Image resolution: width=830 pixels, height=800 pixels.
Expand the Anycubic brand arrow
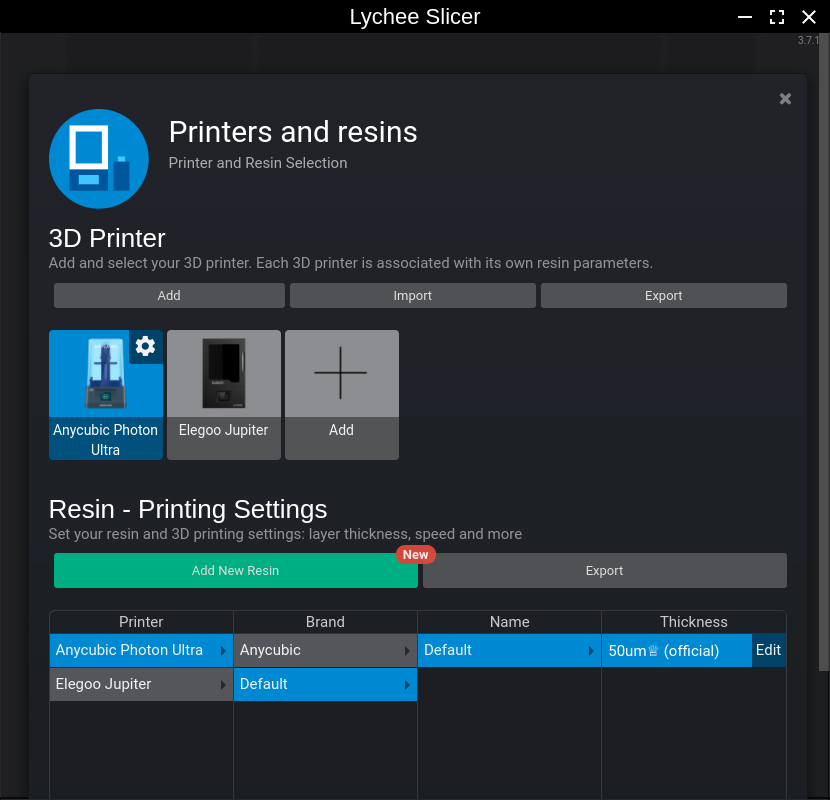(x=407, y=651)
